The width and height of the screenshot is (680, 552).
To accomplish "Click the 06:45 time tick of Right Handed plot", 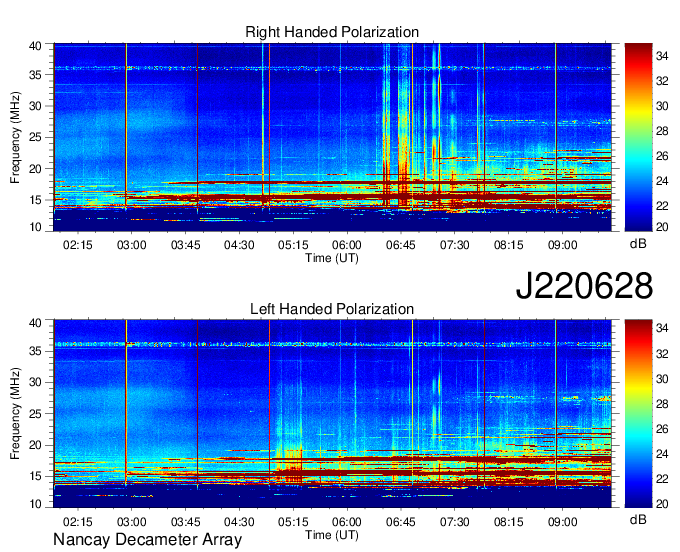I will pos(401,245).
